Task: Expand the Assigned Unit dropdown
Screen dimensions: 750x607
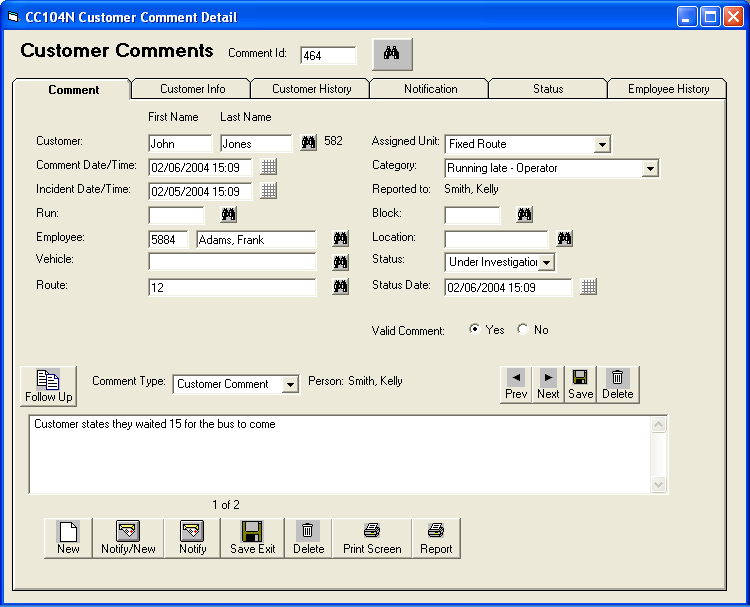Action: [601, 145]
